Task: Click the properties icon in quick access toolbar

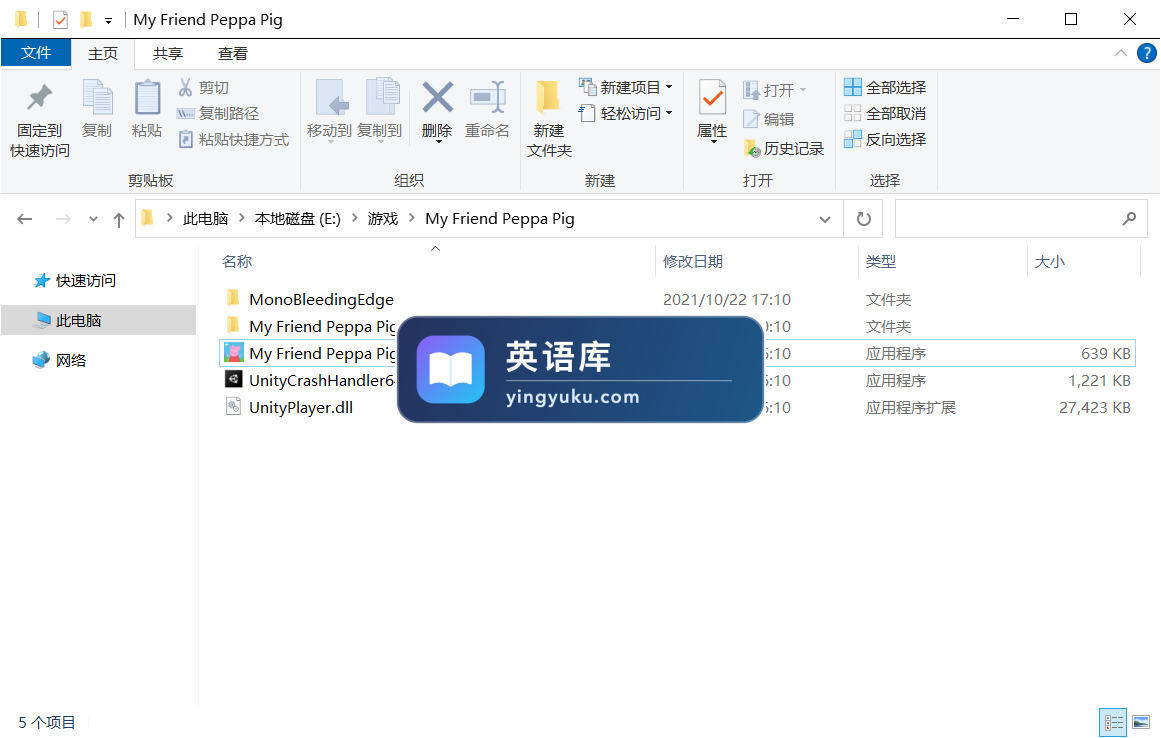Action: (60, 20)
